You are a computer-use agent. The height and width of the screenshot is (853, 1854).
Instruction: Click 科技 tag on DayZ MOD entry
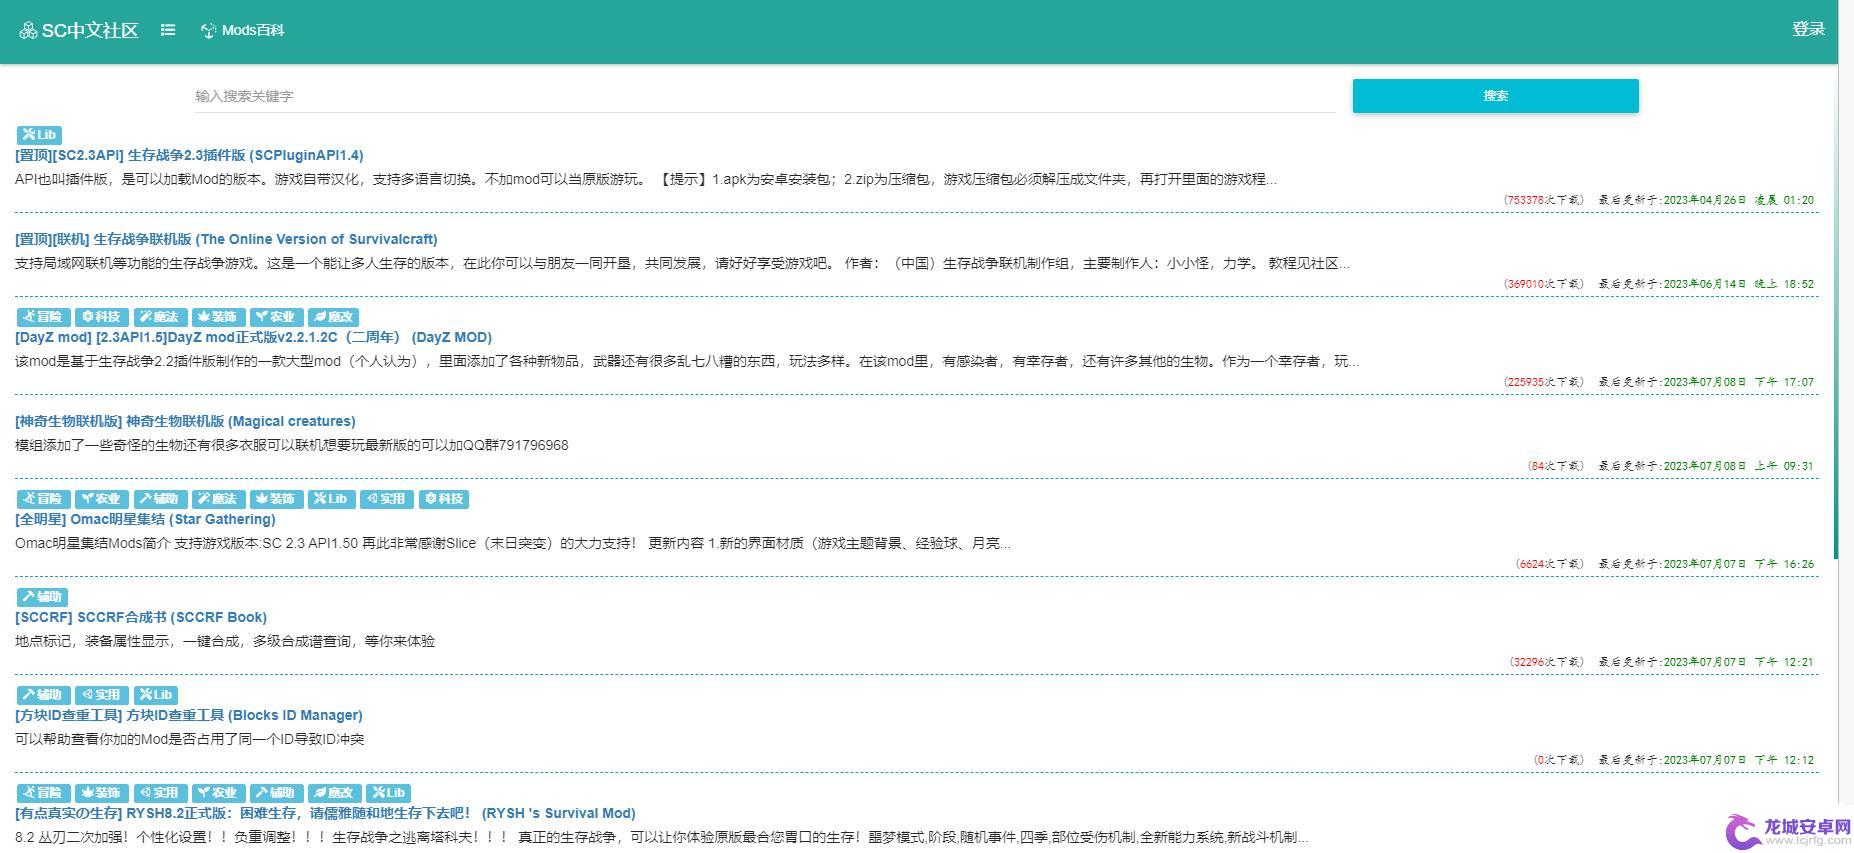(101, 317)
